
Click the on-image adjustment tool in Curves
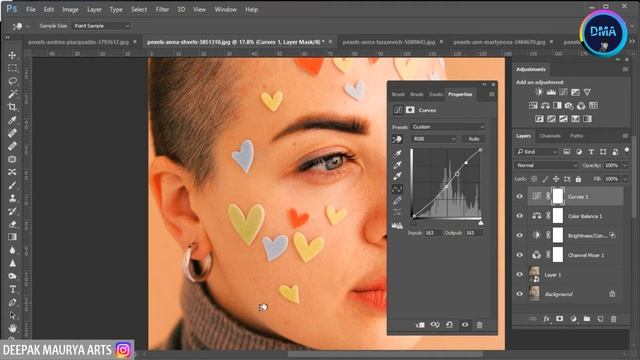coord(397,140)
